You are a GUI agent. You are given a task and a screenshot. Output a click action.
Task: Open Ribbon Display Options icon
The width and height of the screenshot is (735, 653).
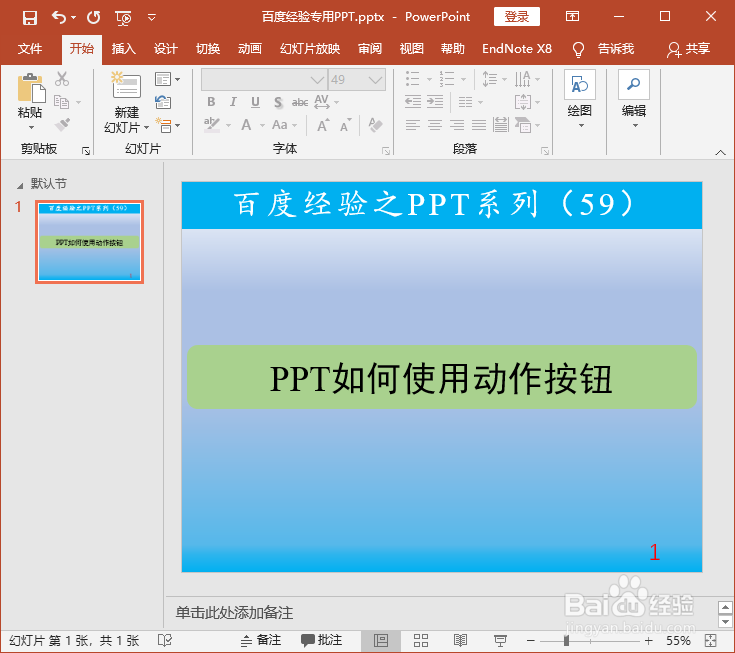pos(572,16)
